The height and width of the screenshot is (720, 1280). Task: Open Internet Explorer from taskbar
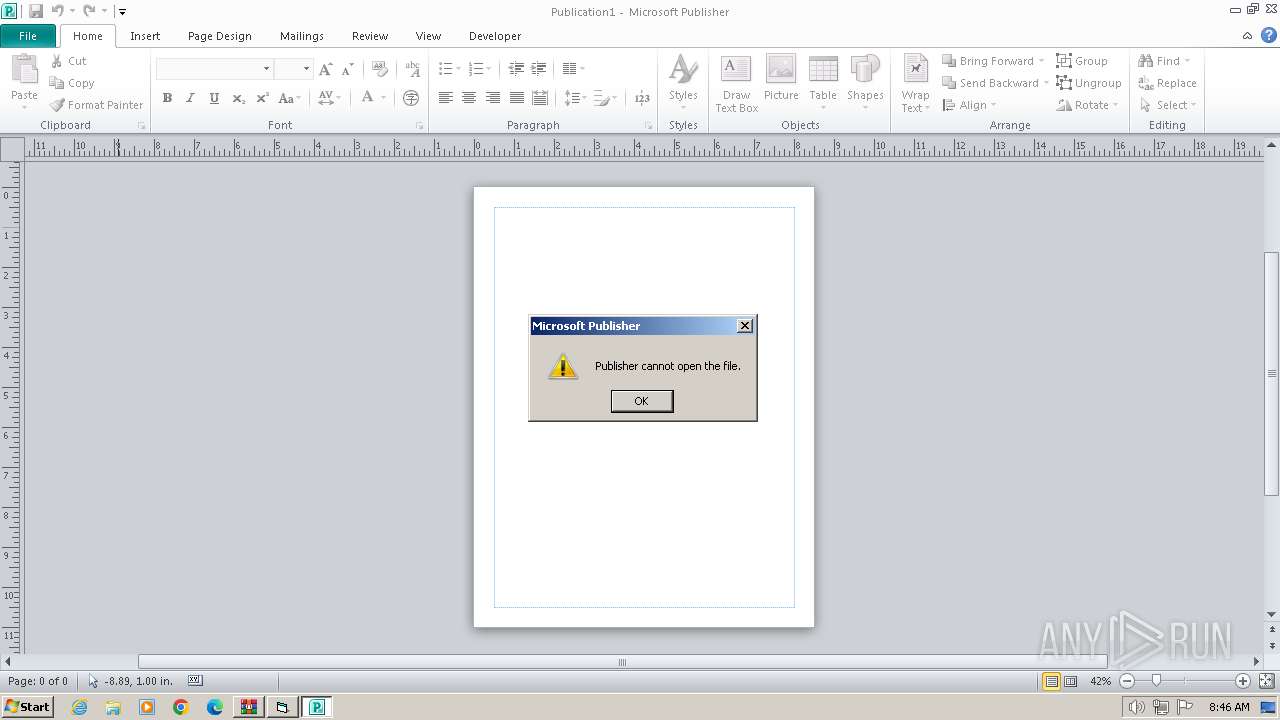click(x=79, y=707)
